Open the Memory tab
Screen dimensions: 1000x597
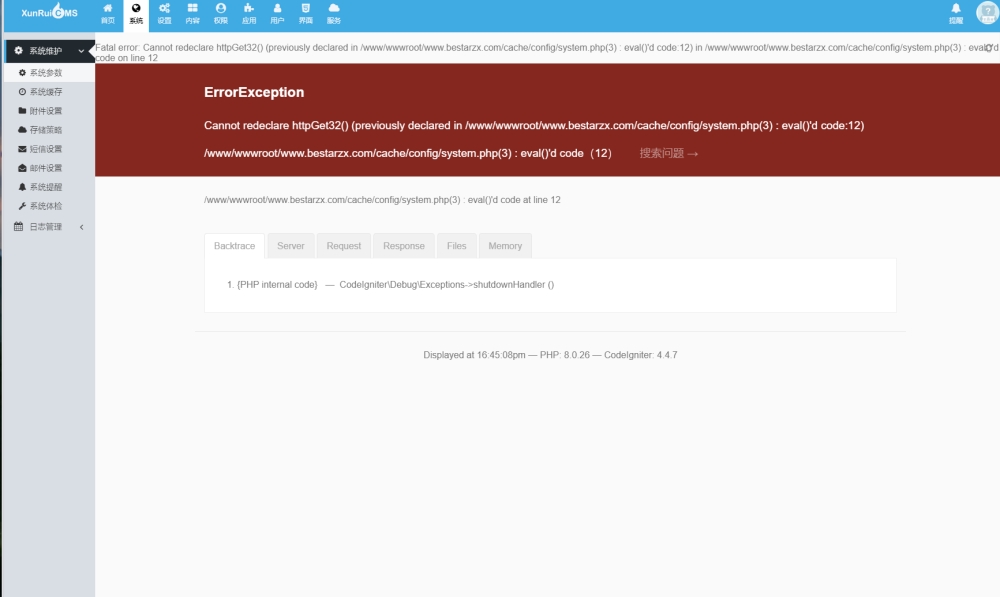pos(505,246)
